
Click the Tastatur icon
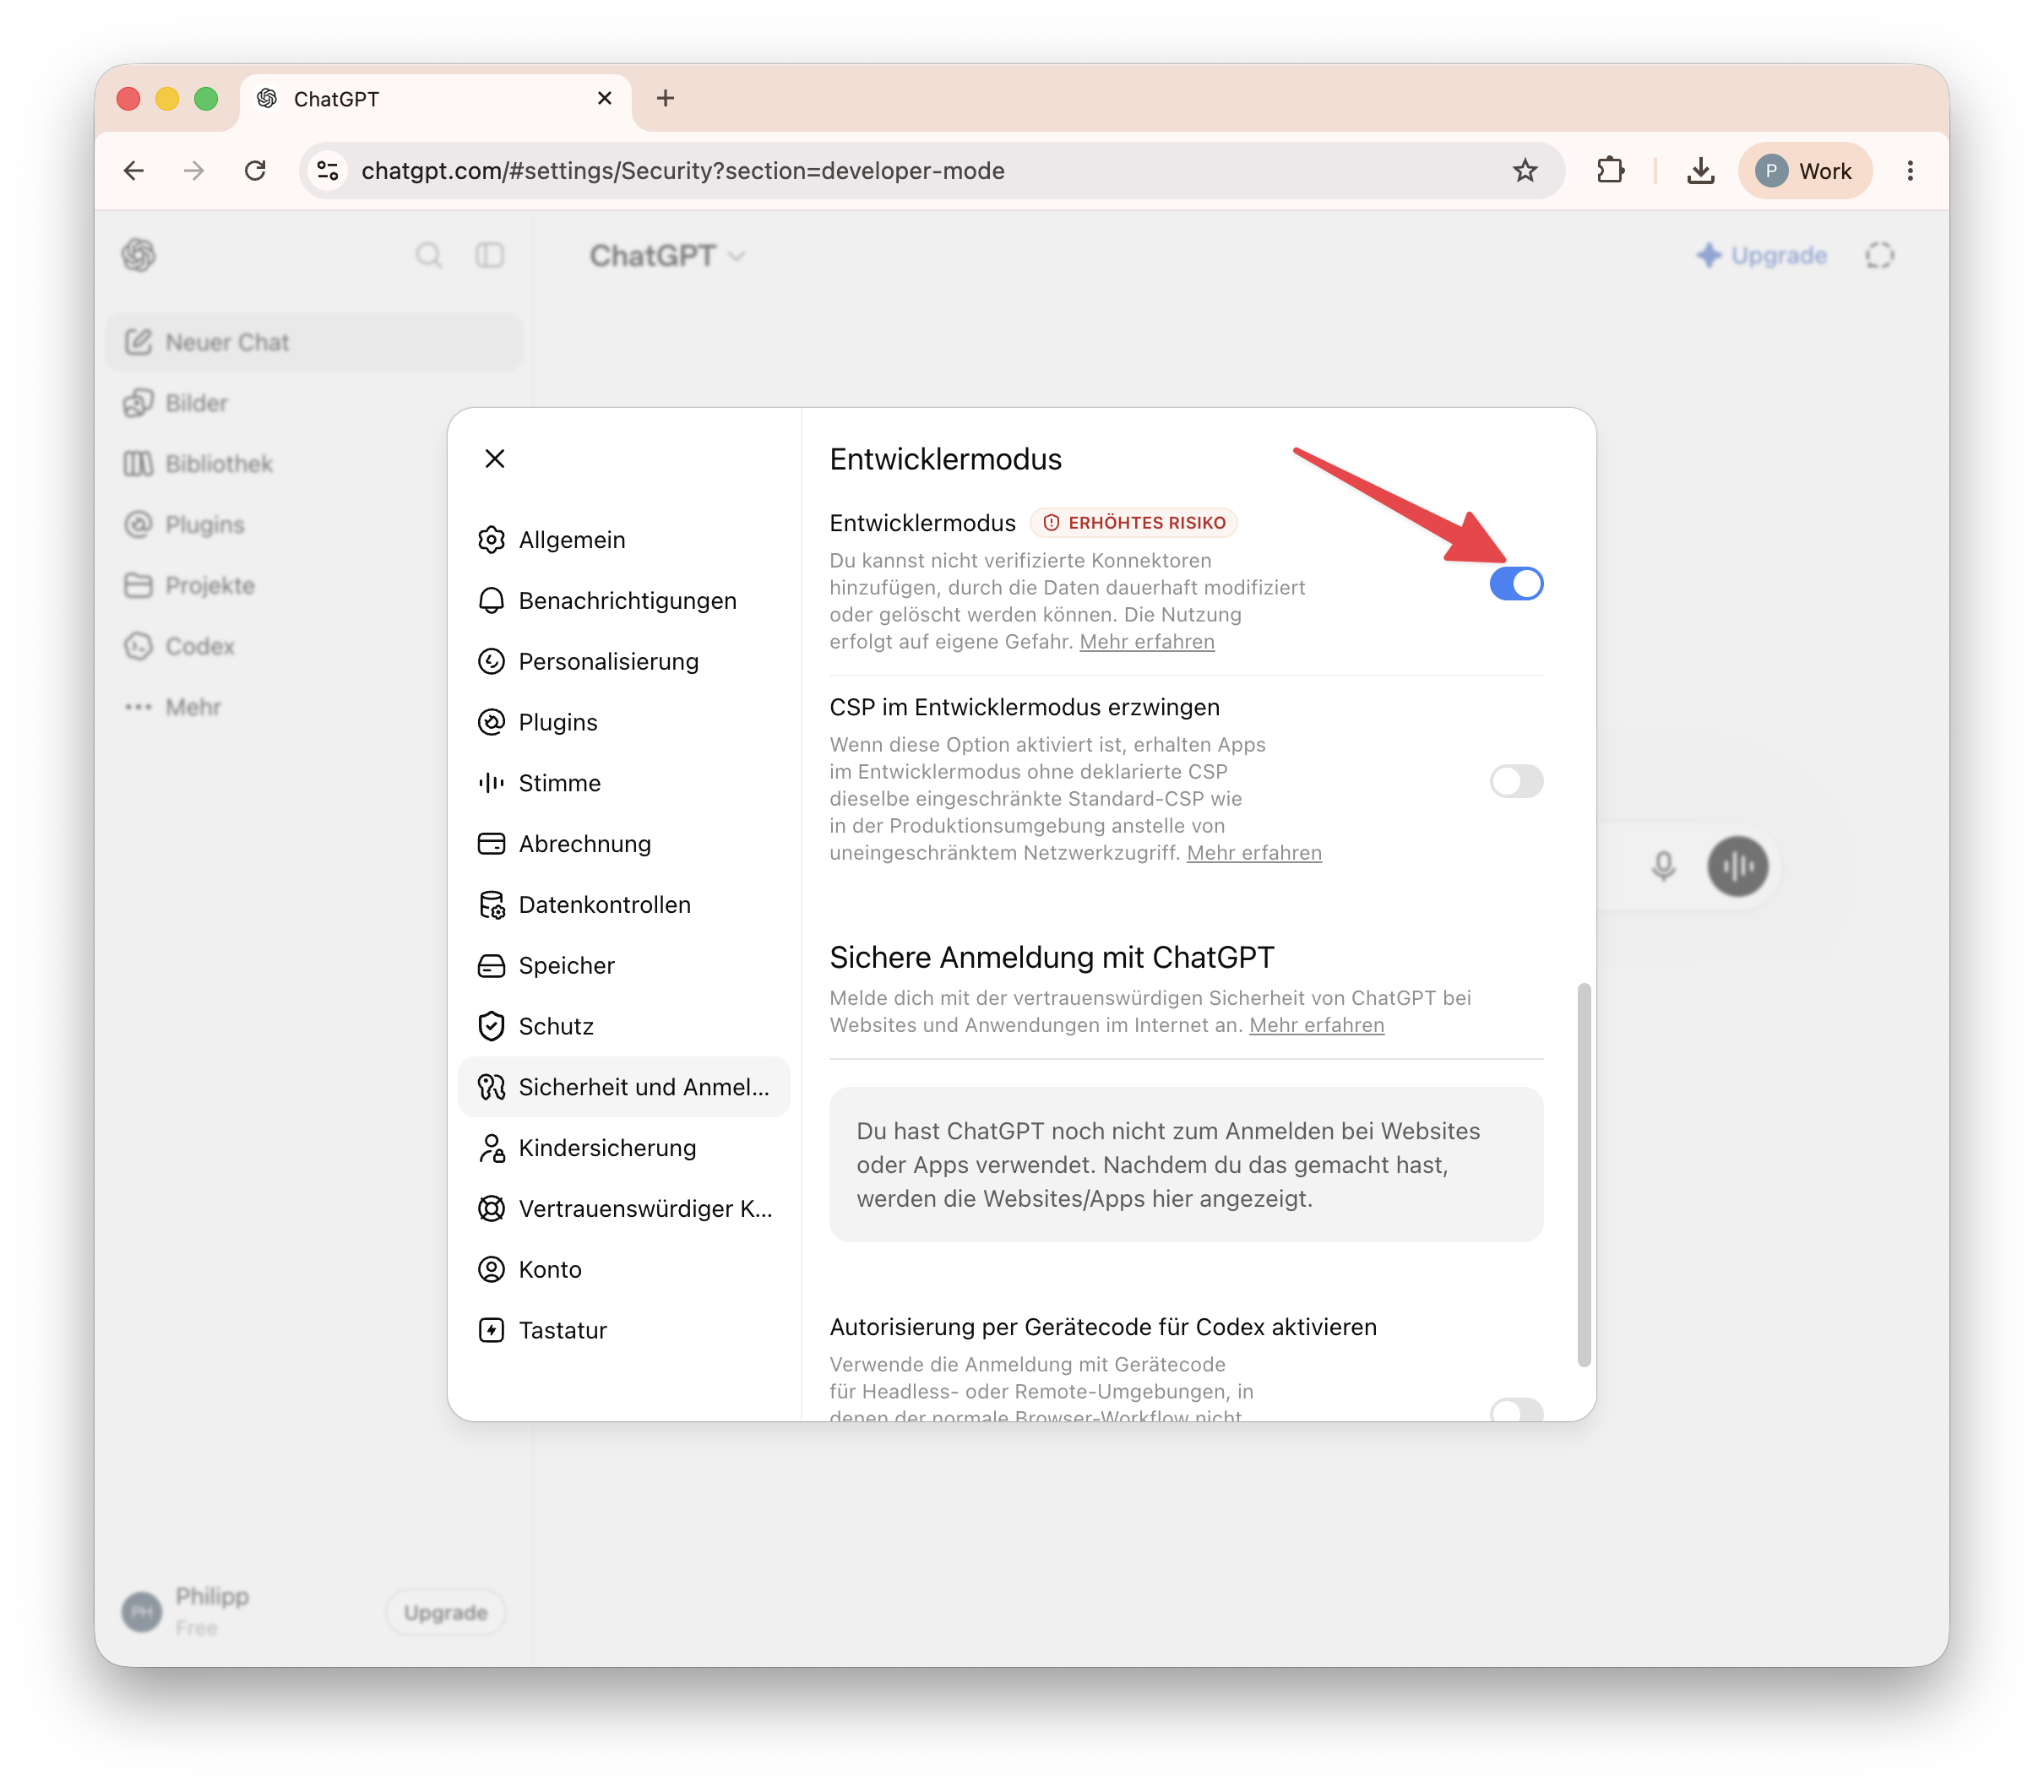491,1331
